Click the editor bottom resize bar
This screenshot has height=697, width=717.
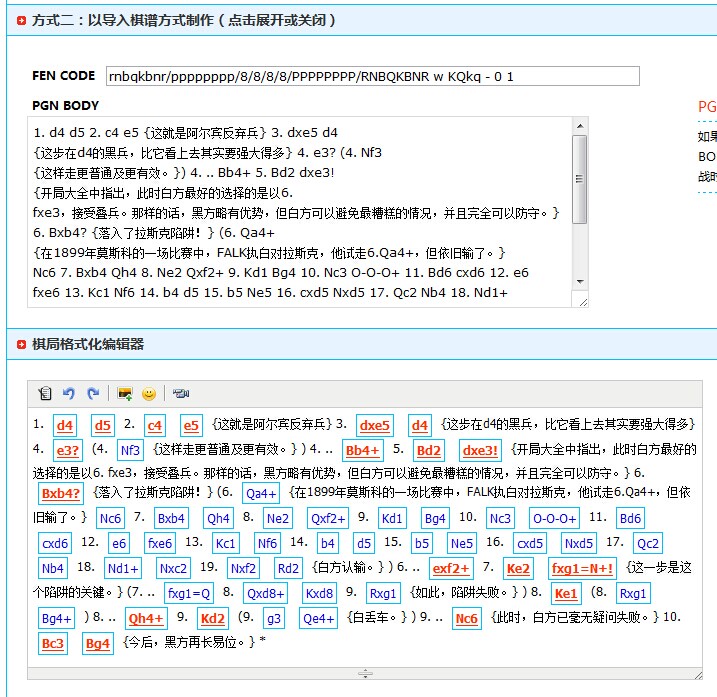[x=365, y=673]
